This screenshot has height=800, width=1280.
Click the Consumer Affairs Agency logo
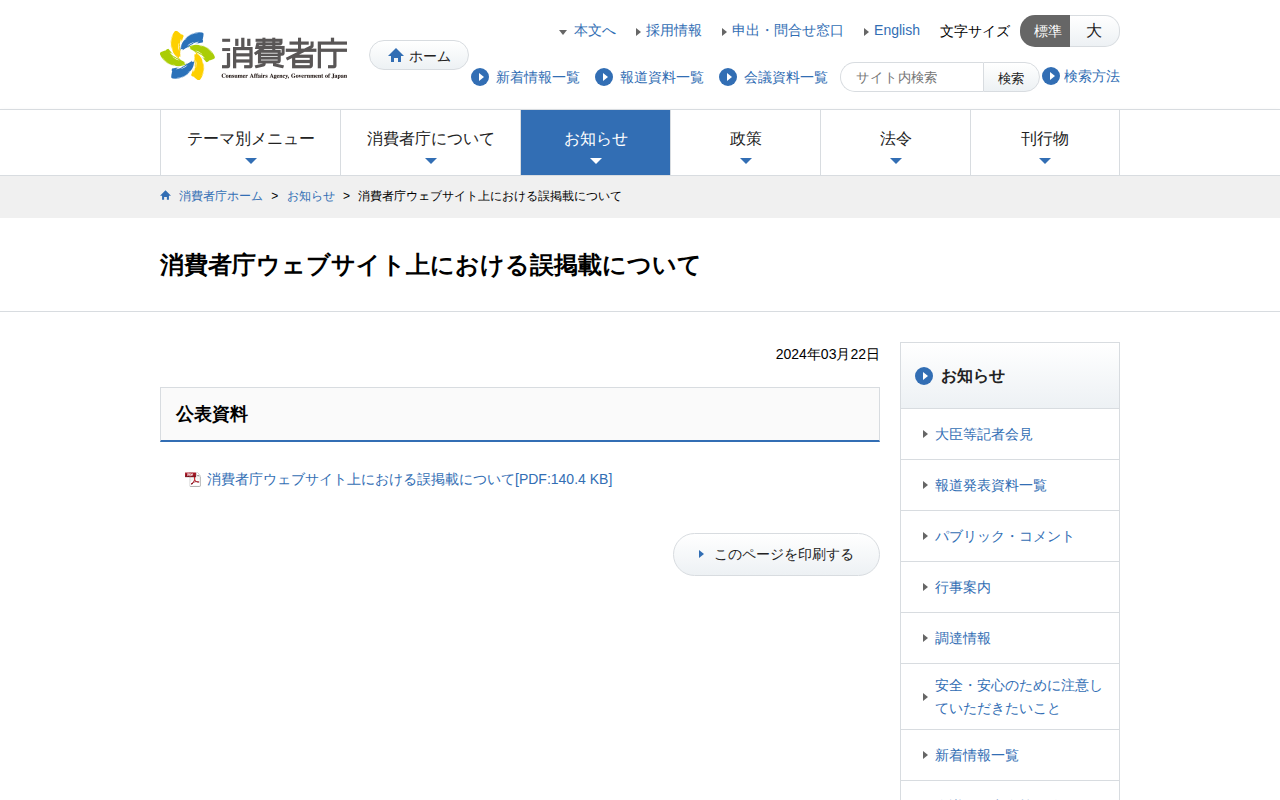tap(254, 55)
